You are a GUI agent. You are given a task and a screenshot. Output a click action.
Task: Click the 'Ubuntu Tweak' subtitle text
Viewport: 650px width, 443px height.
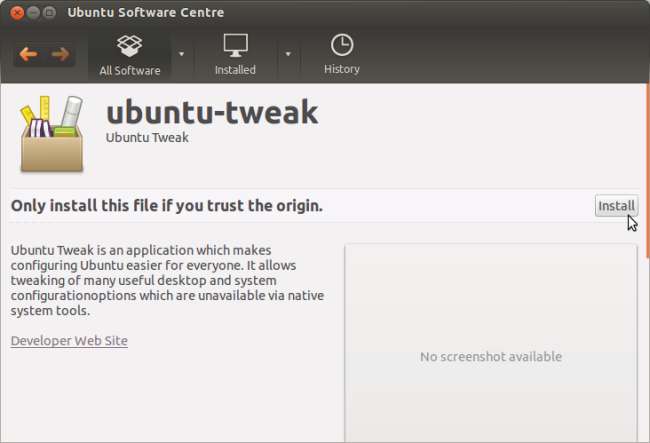[147, 138]
